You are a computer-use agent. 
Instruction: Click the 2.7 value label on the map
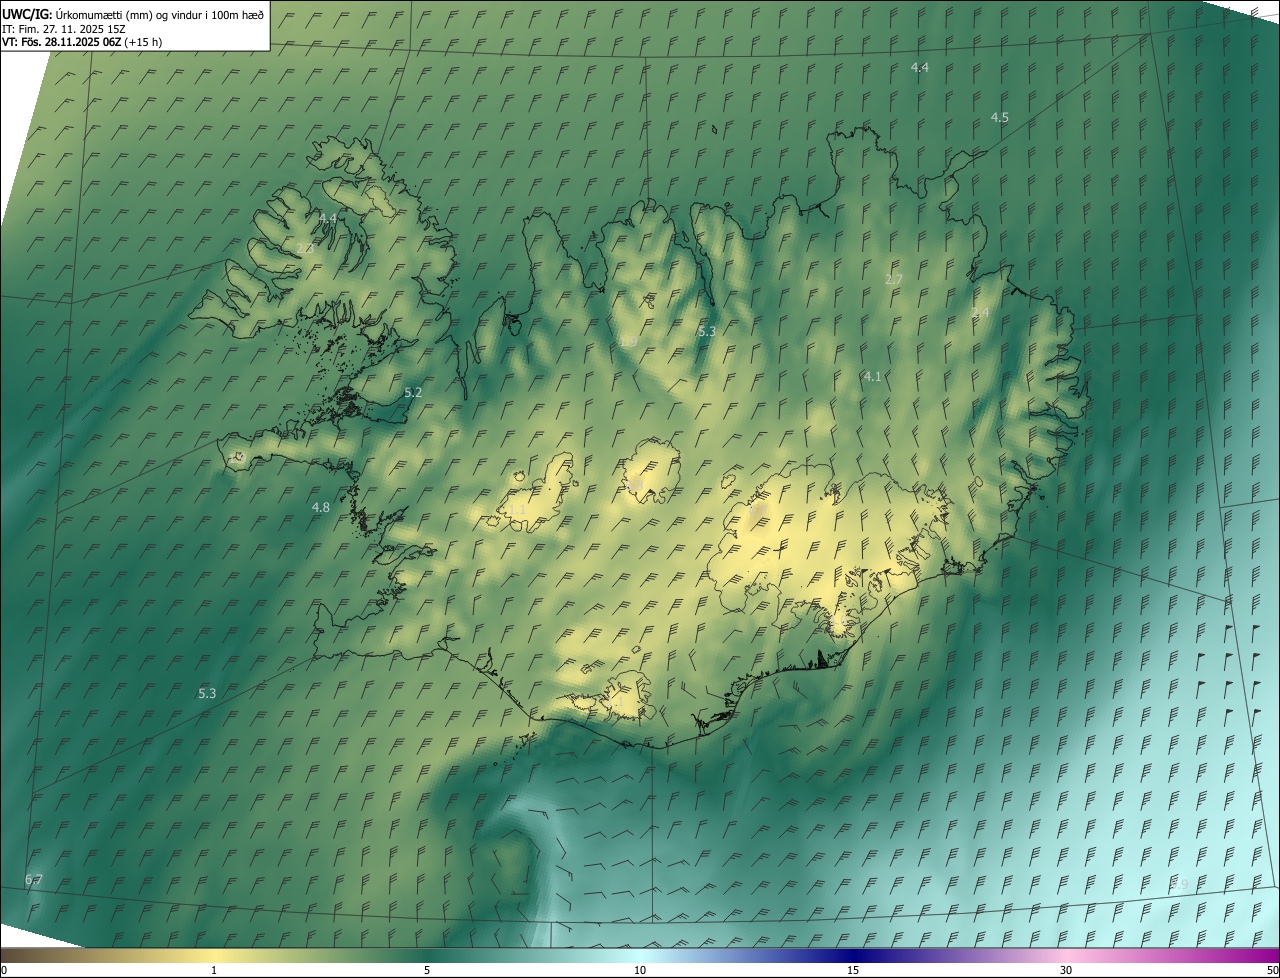[x=894, y=279]
